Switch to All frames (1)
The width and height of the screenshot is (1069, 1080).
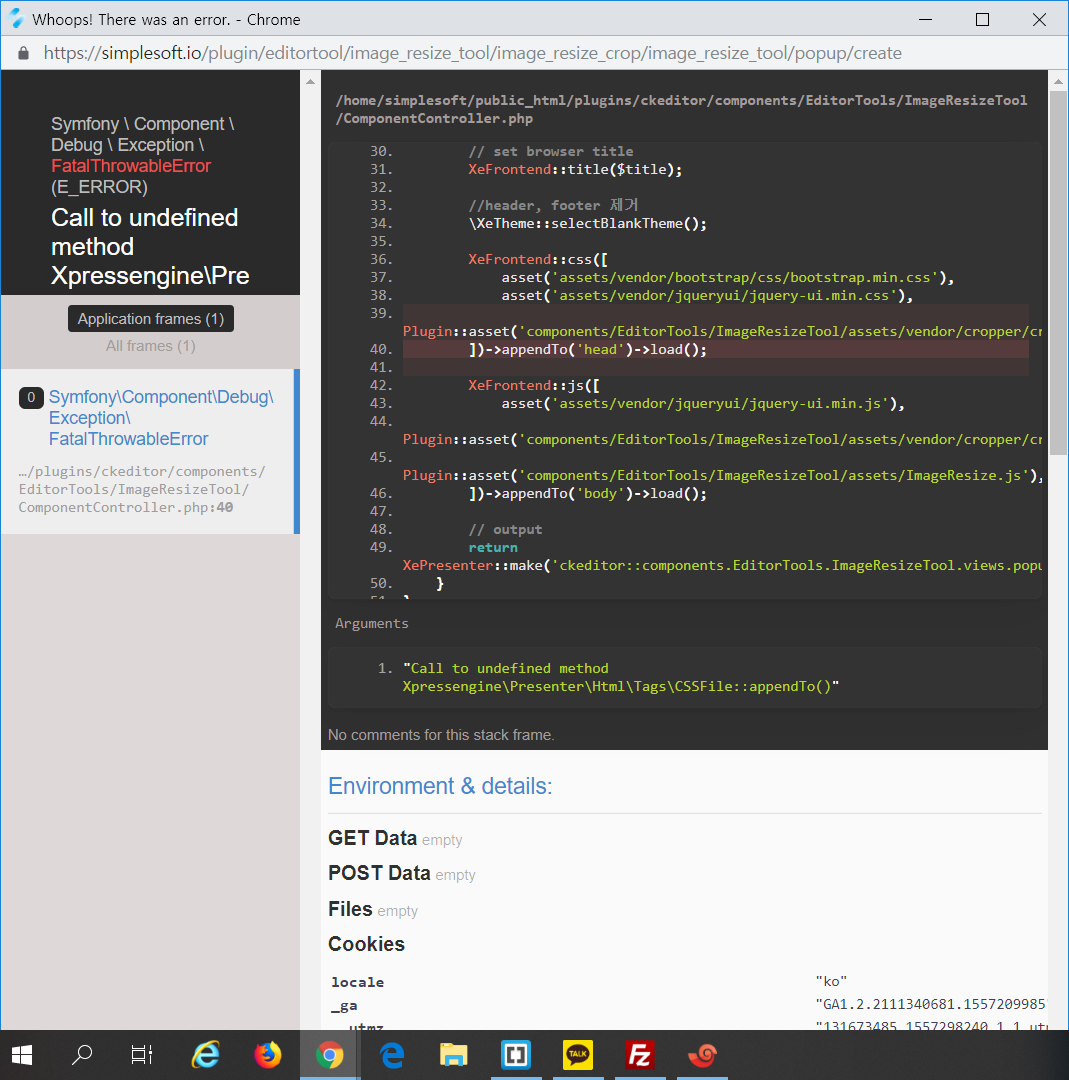point(151,346)
